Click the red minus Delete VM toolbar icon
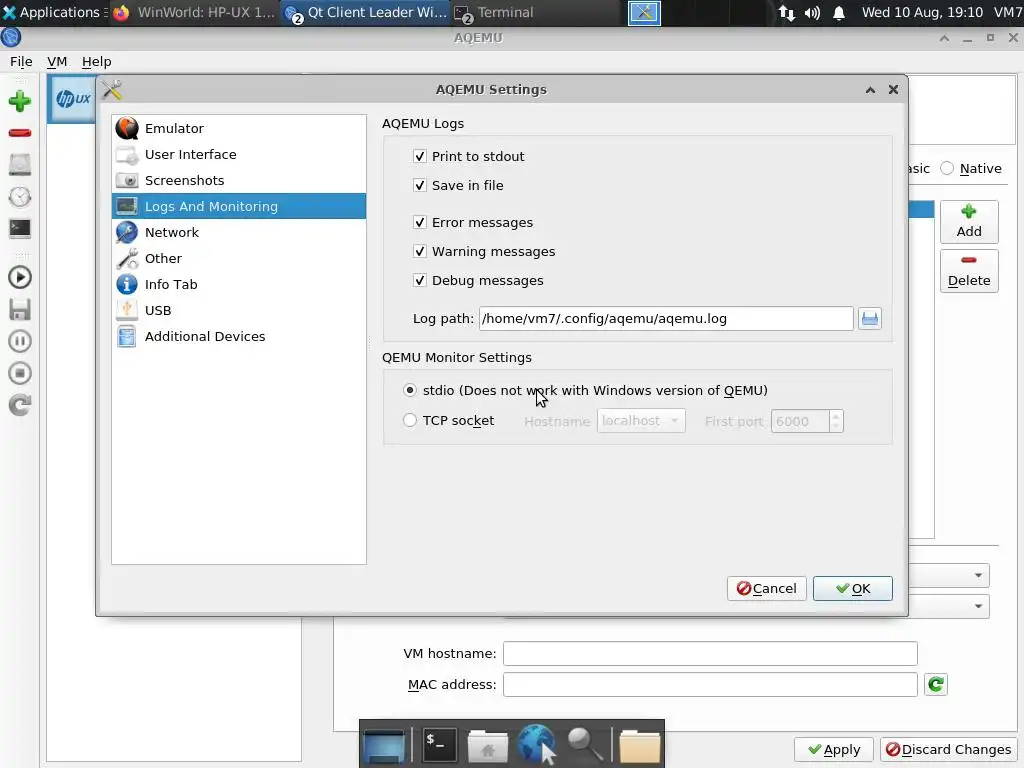 click(20, 133)
